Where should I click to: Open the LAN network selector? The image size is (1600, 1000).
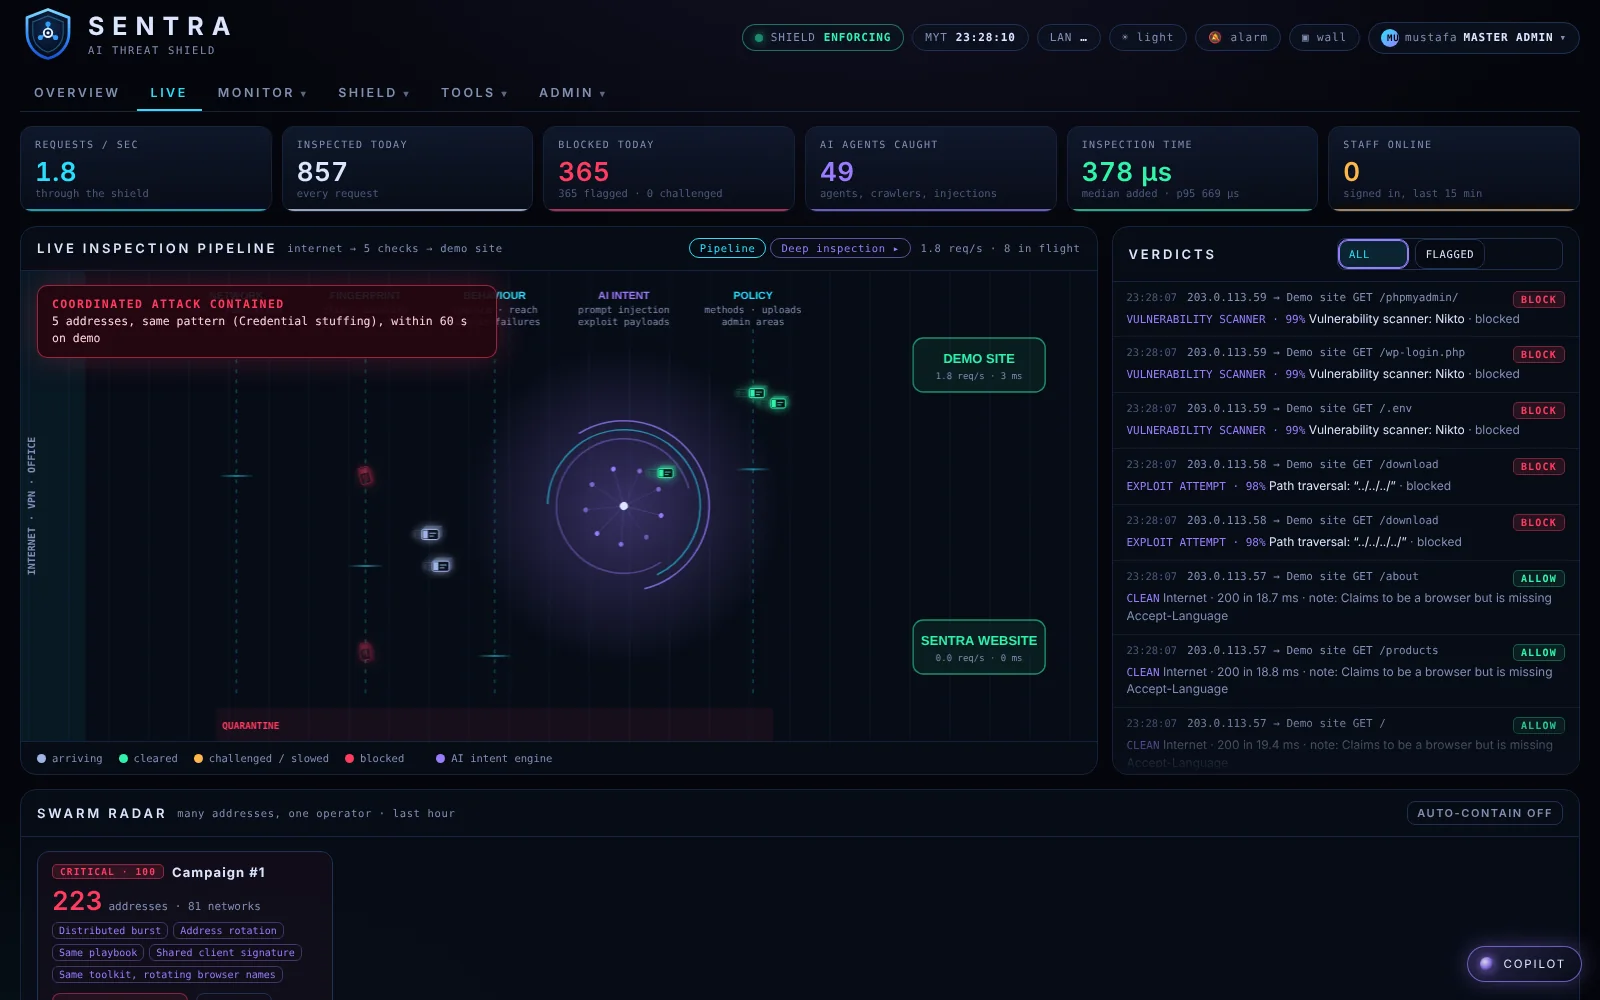tap(1068, 38)
